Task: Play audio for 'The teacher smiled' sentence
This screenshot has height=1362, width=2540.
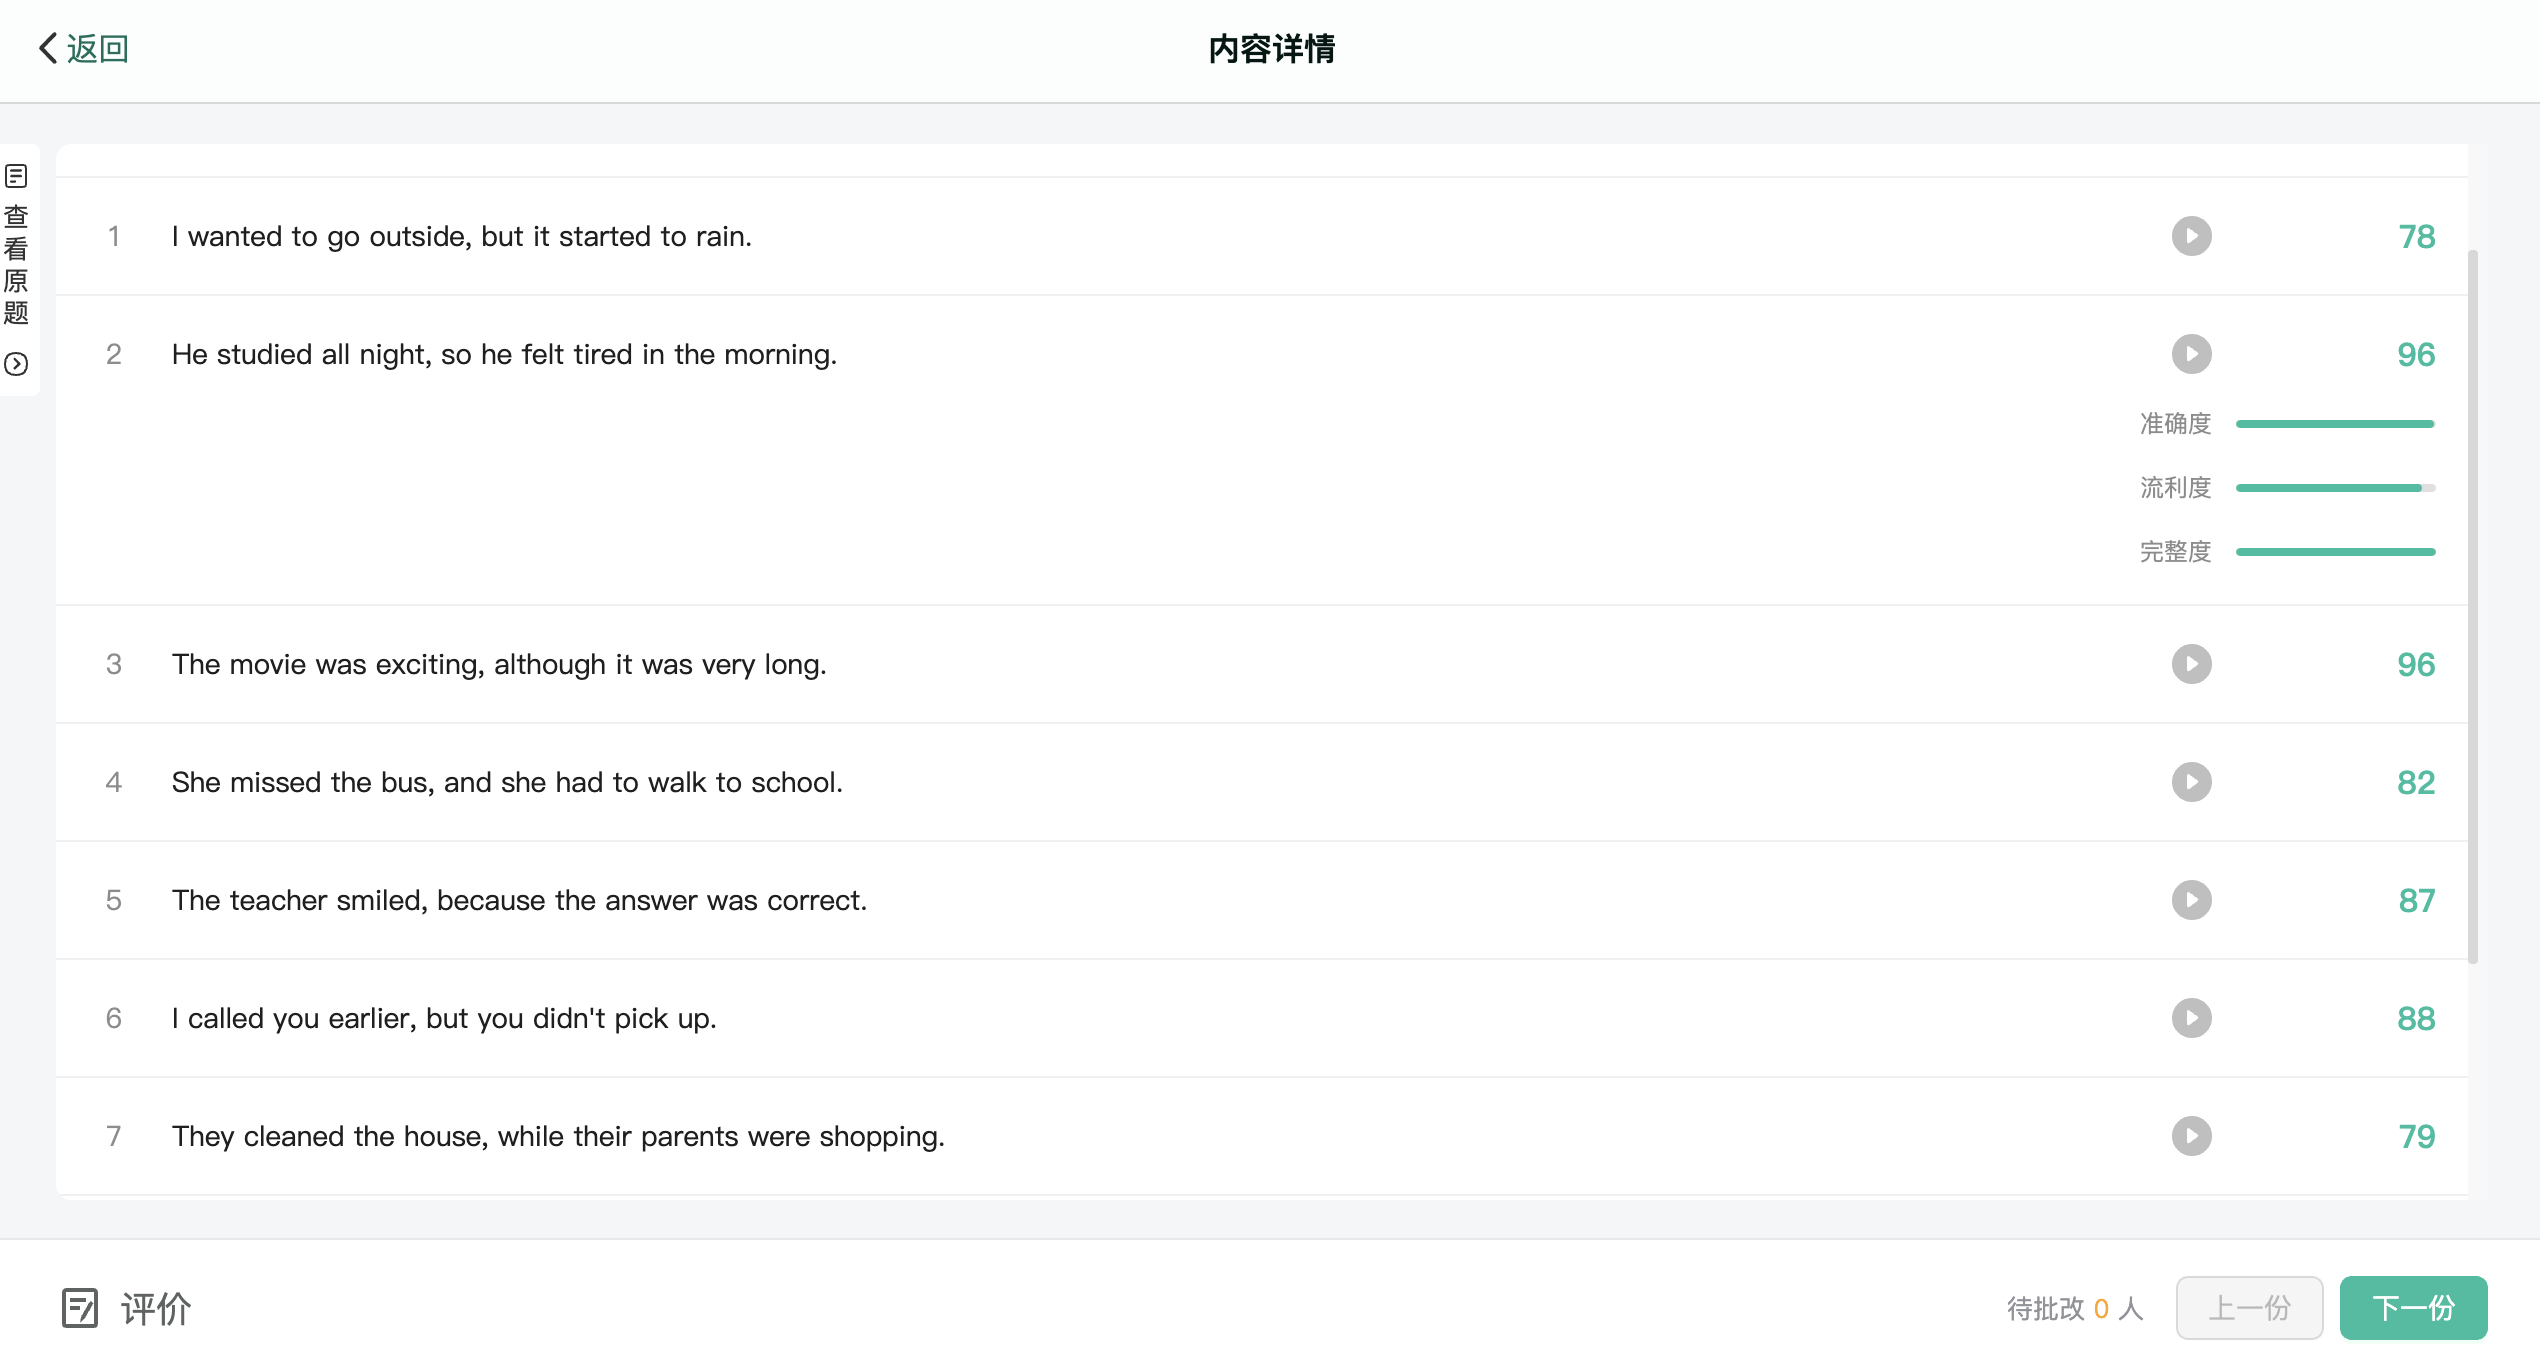Action: coord(2191,900)
